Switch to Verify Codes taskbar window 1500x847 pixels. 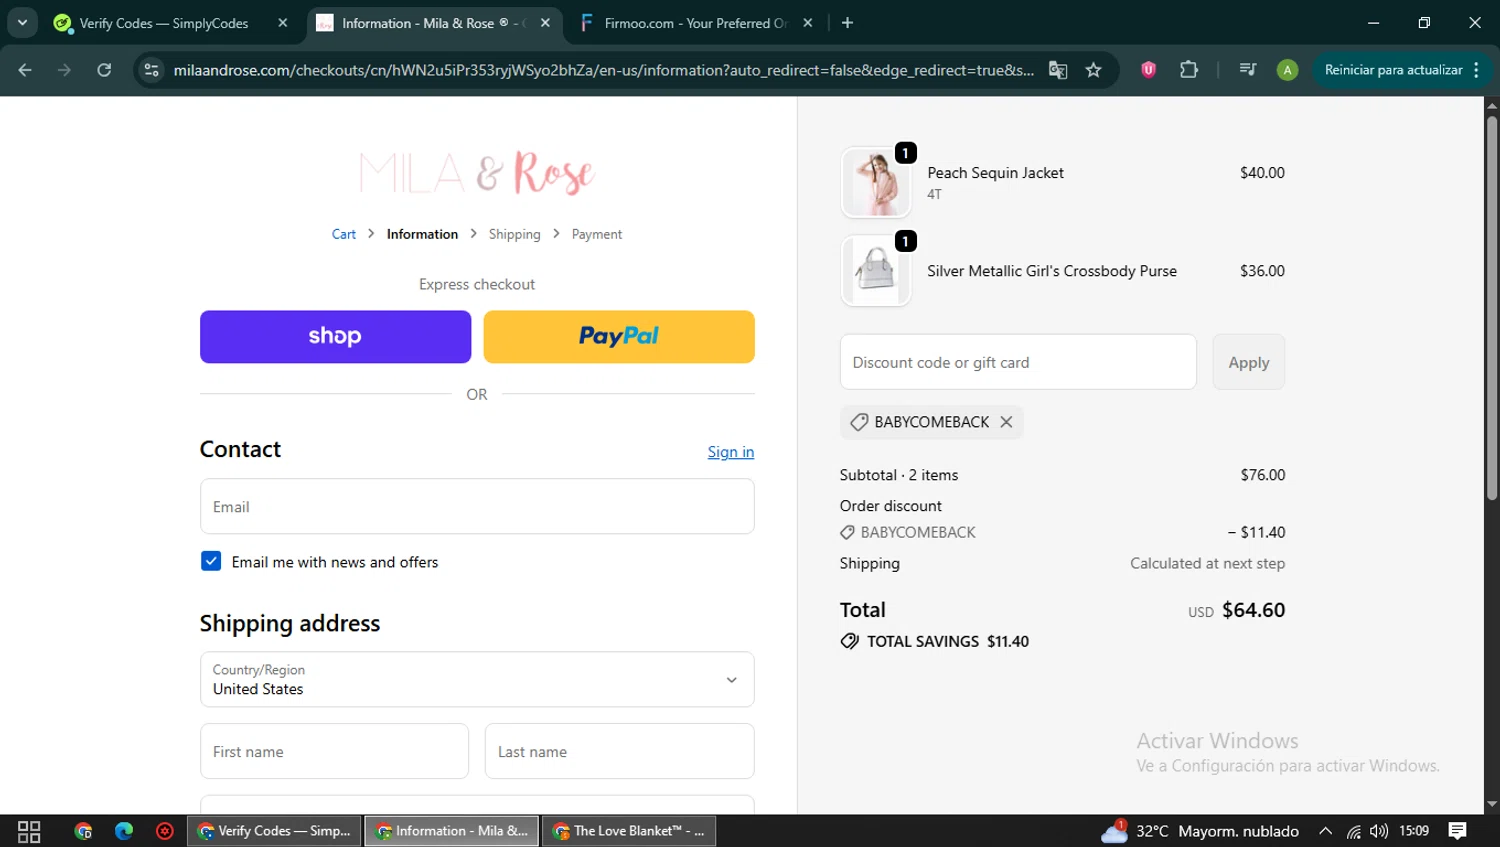pos(274,831)
